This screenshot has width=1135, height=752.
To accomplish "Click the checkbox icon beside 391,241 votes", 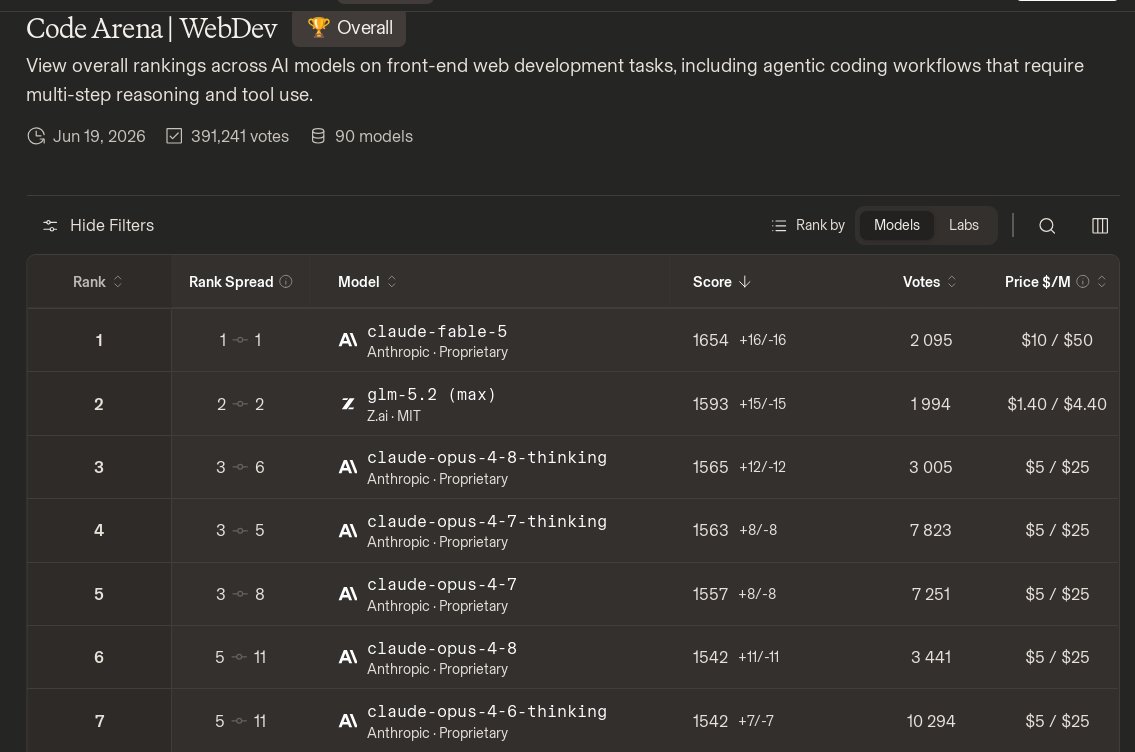I will click(x=174, y=136).
